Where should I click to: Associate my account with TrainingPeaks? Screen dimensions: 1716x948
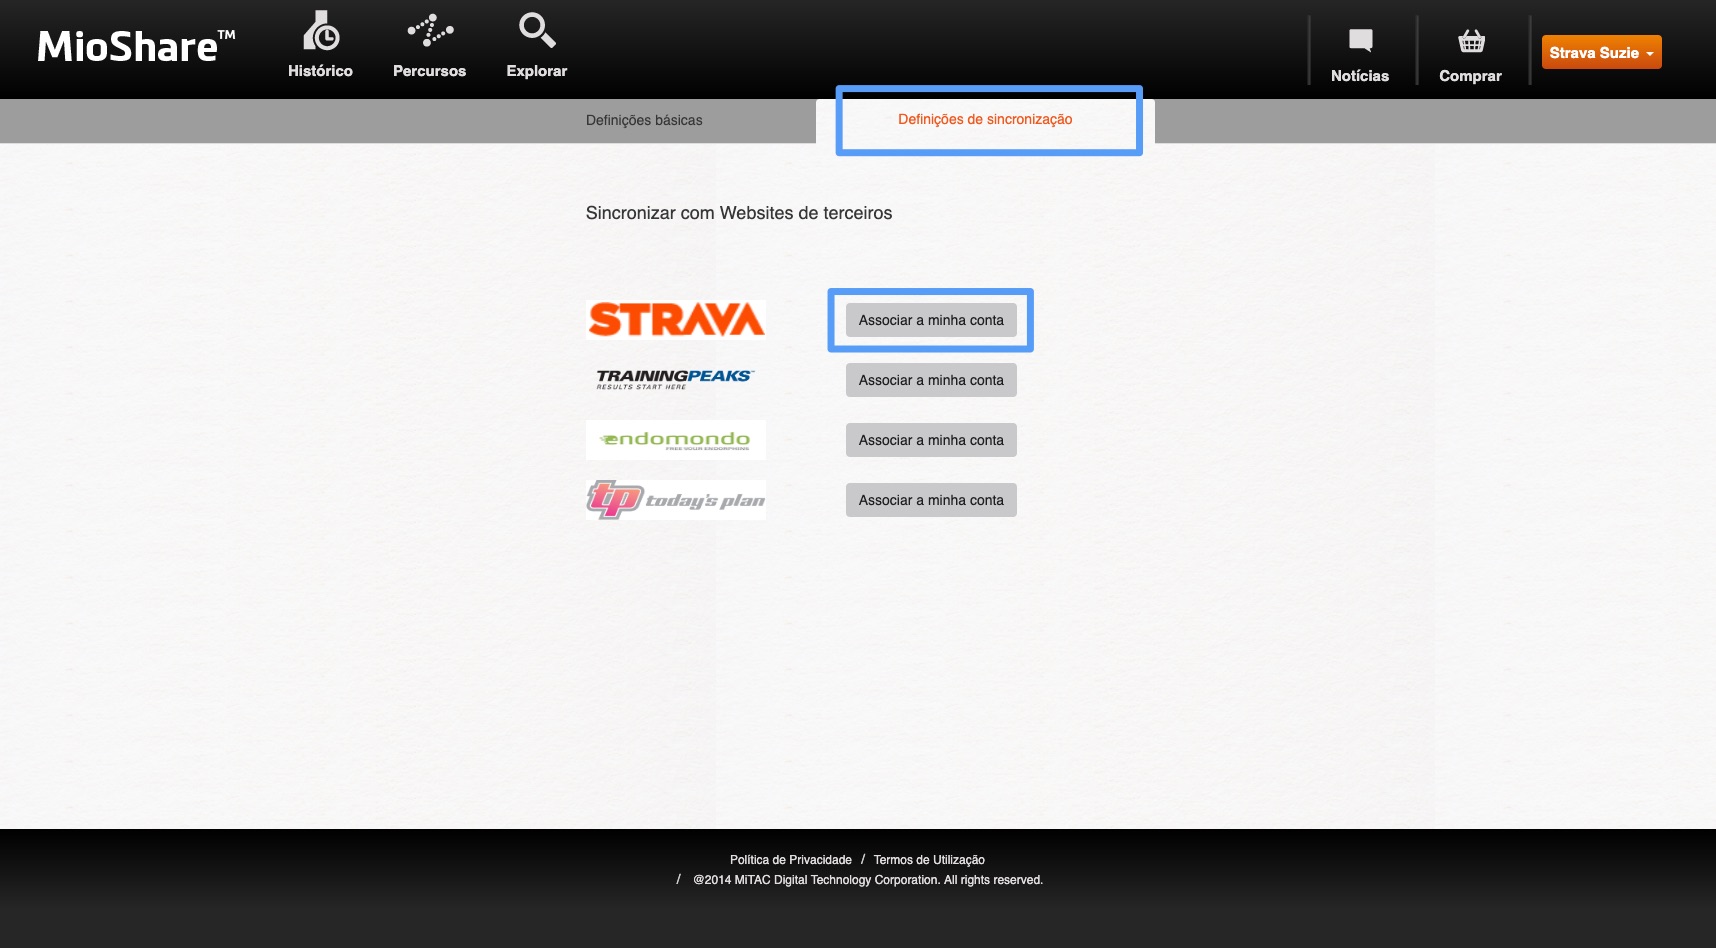[x=931, y=380]
